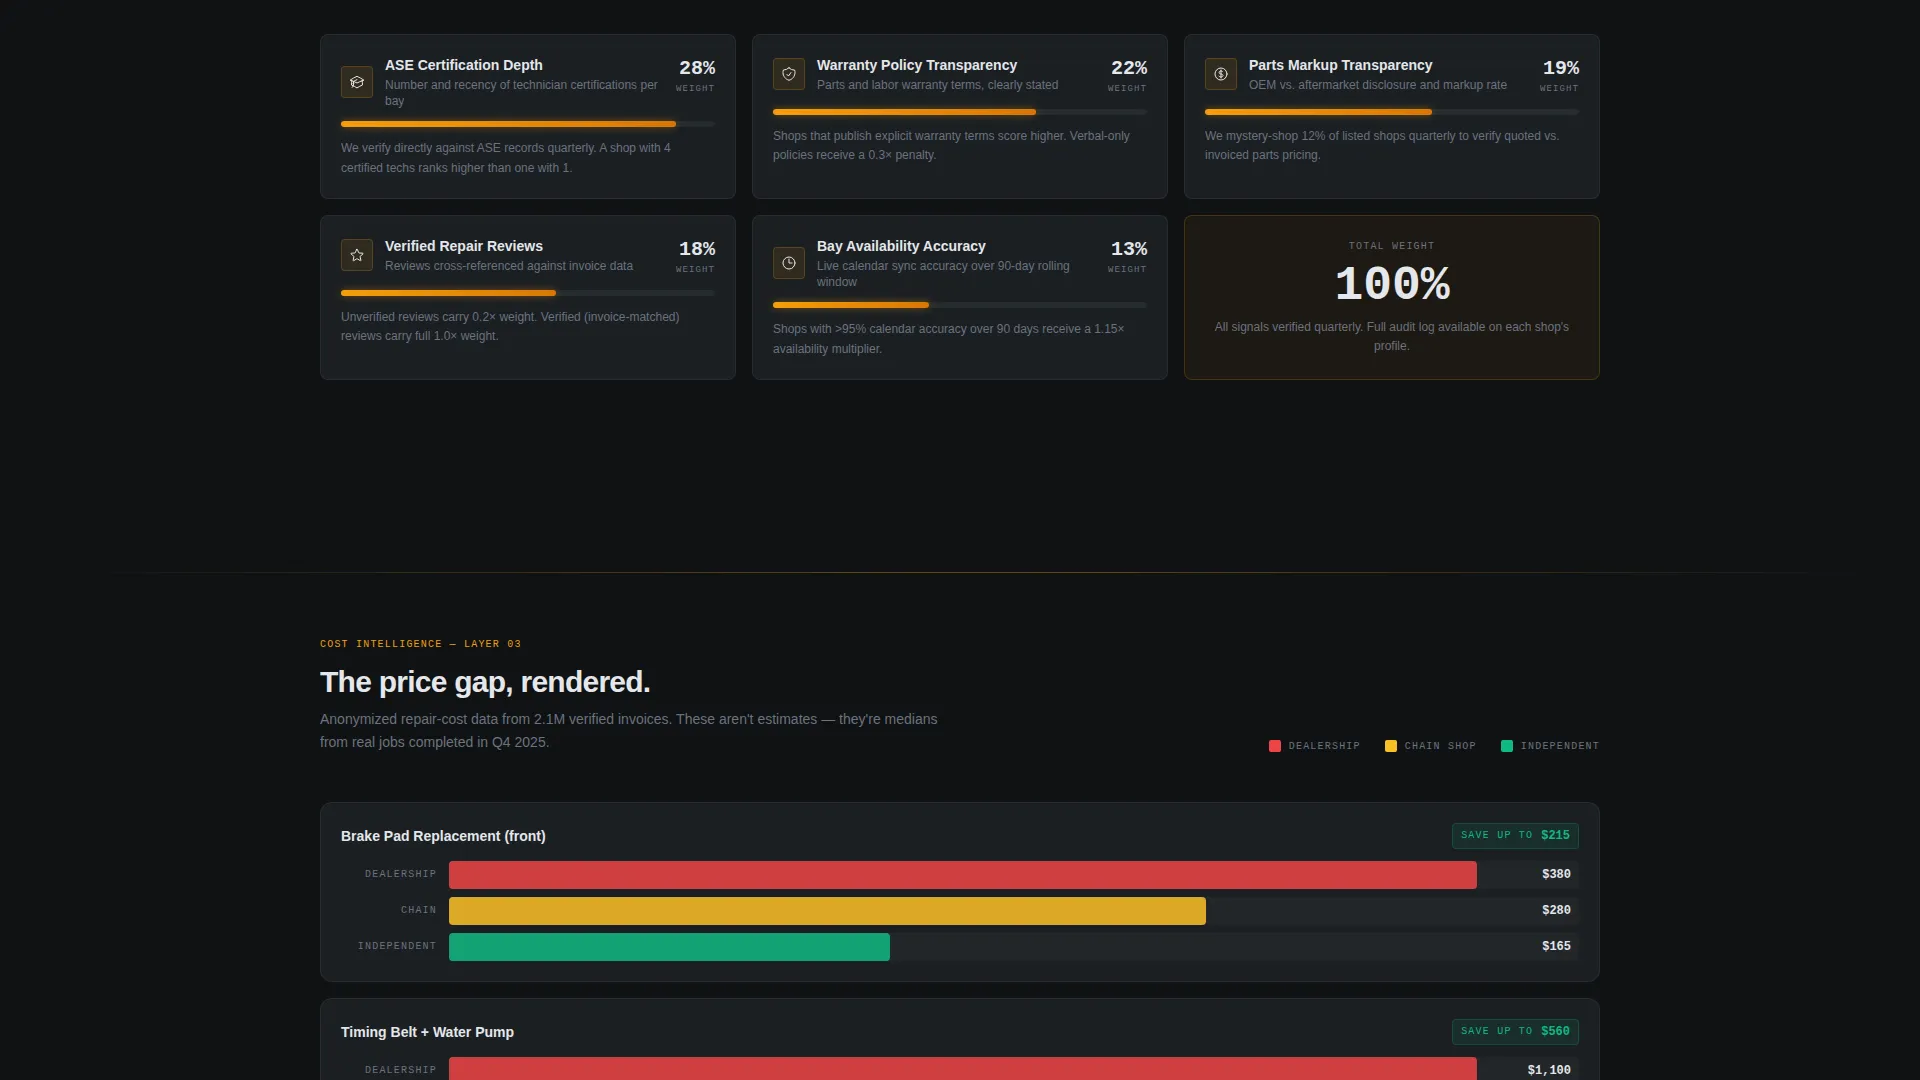Select the Brake Pad dealership $380 bar
The image size is (1920, 1080).
962,875
